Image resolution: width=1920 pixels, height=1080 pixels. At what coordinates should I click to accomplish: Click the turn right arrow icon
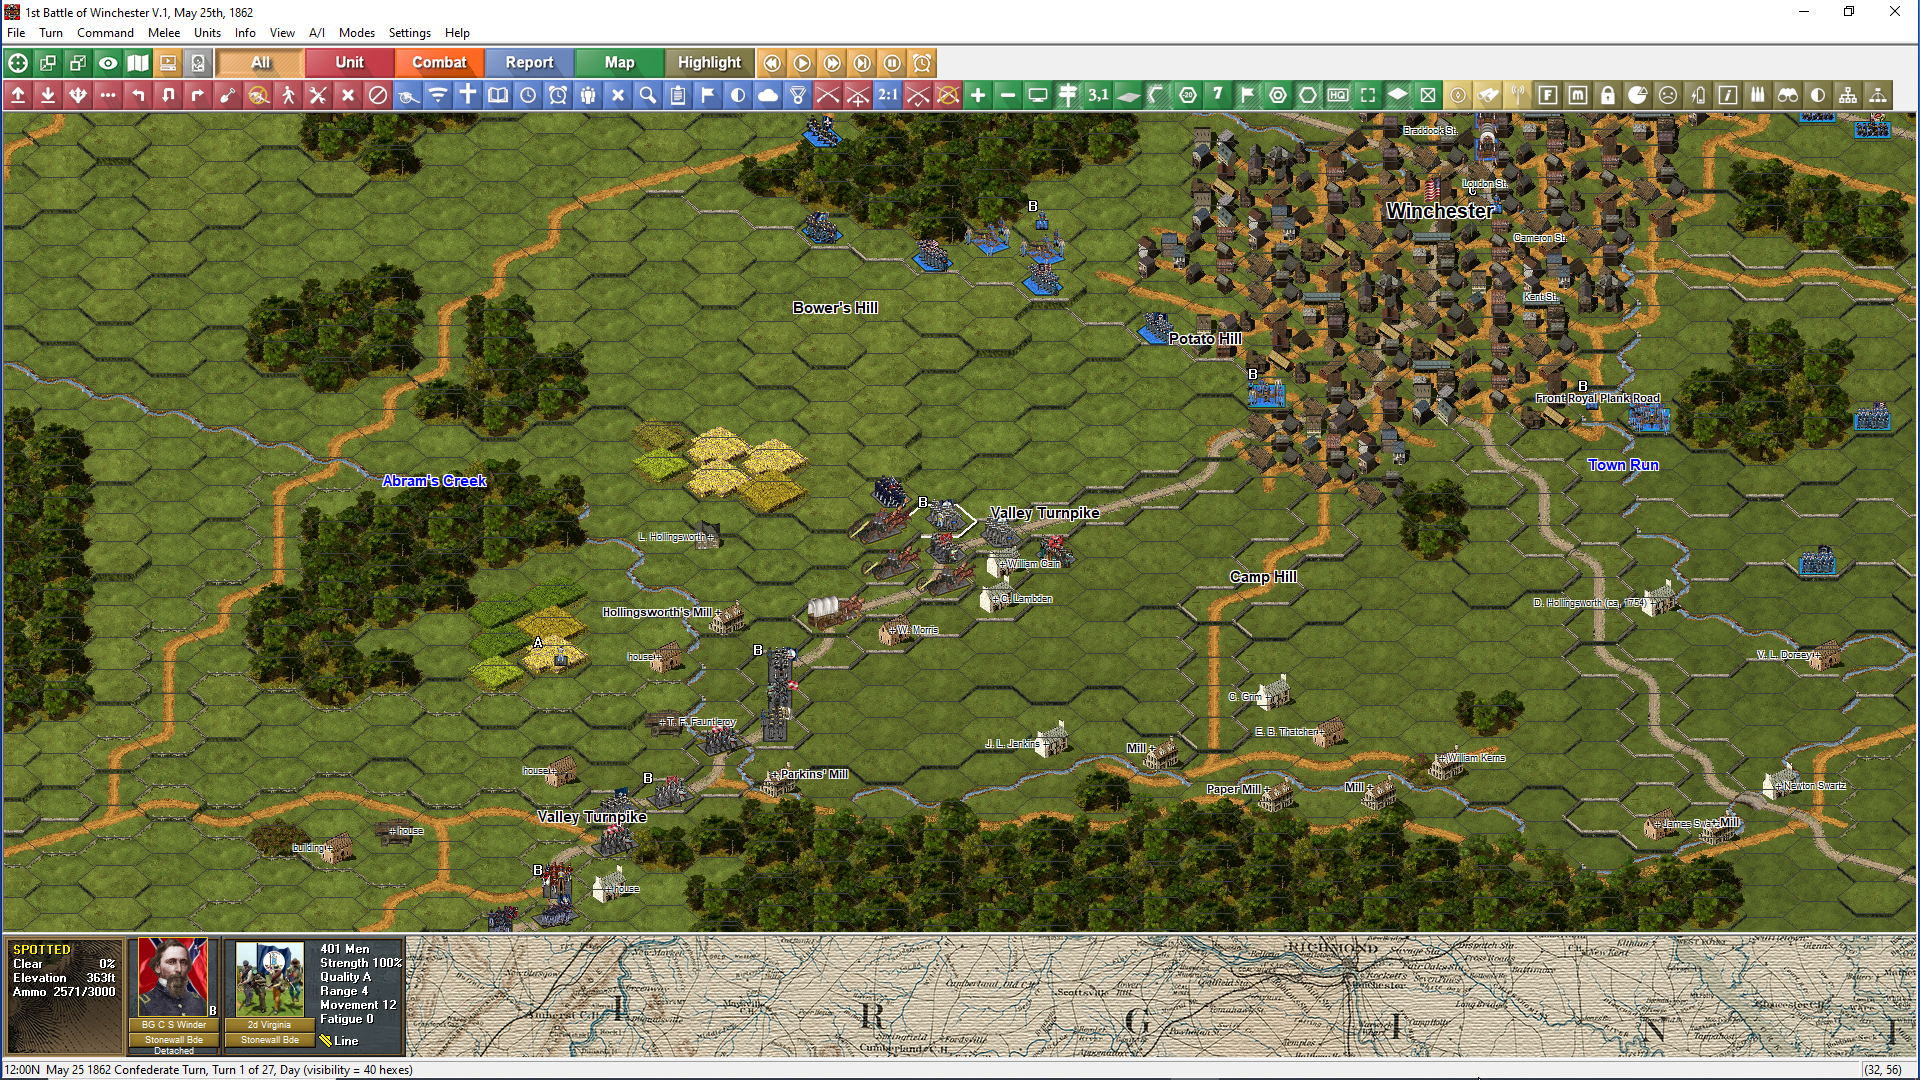point(198,95)
